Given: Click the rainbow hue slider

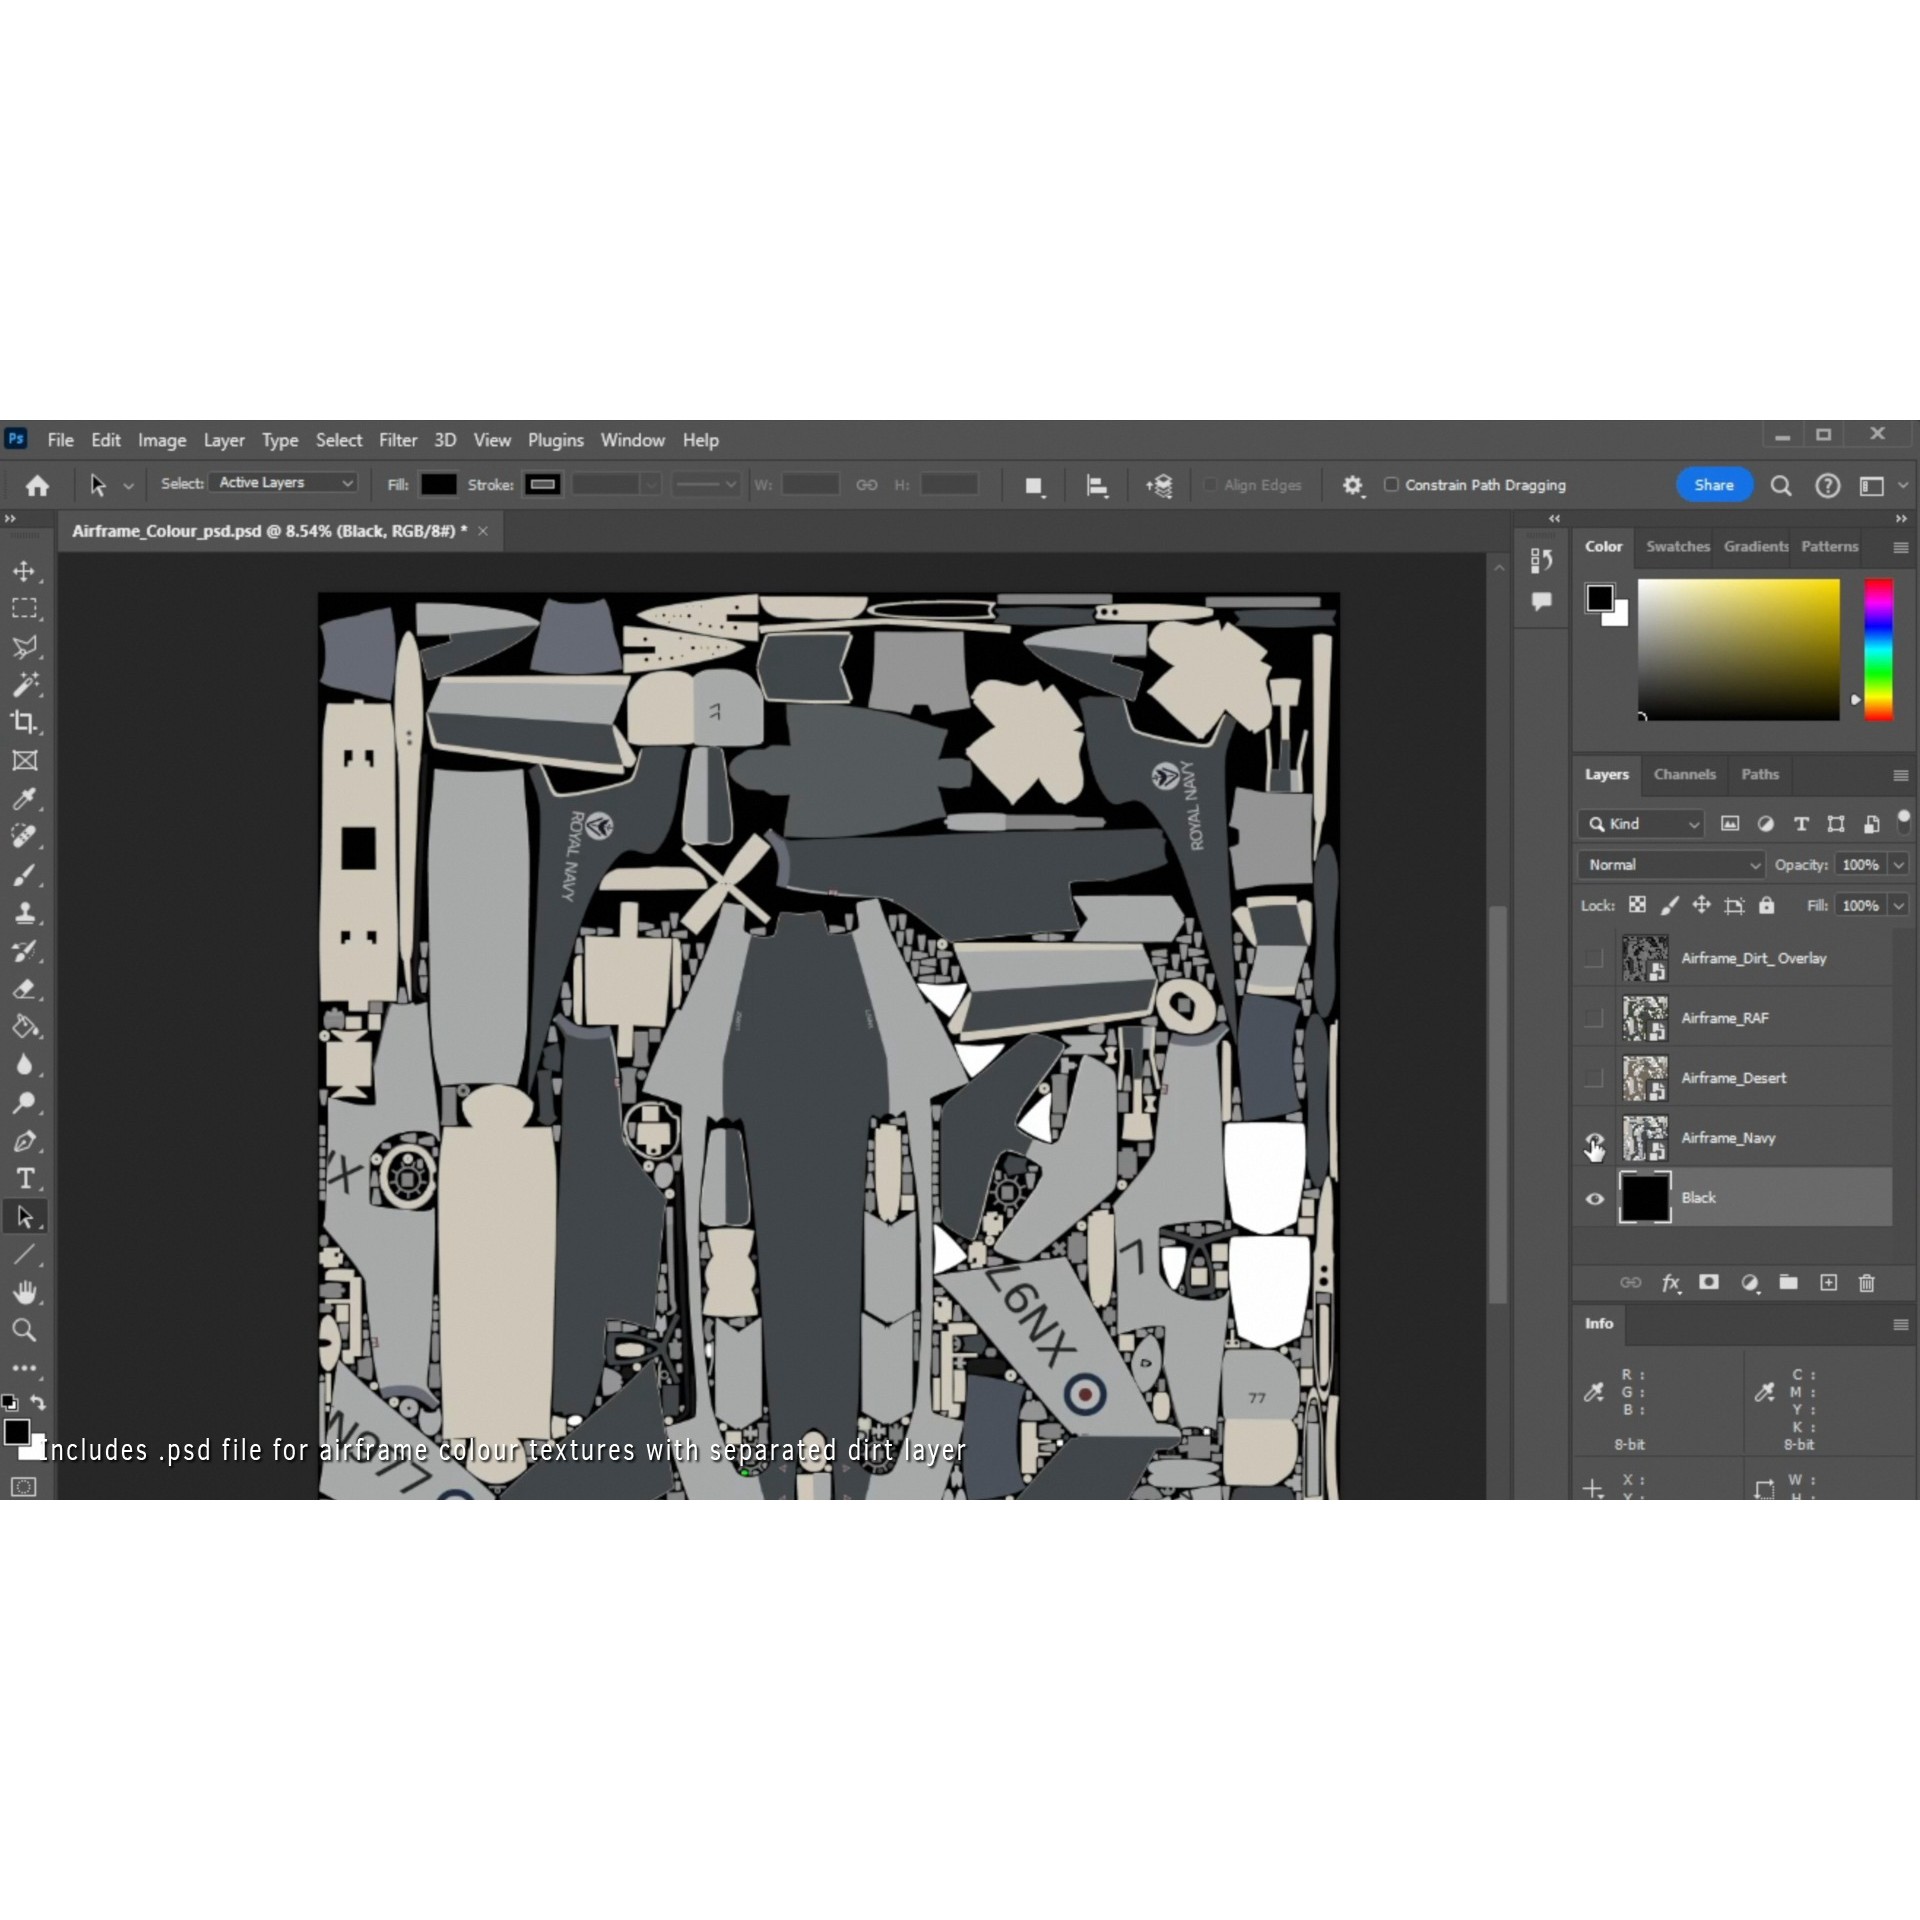Looking at the screenshot, I should click(1878, 648).
